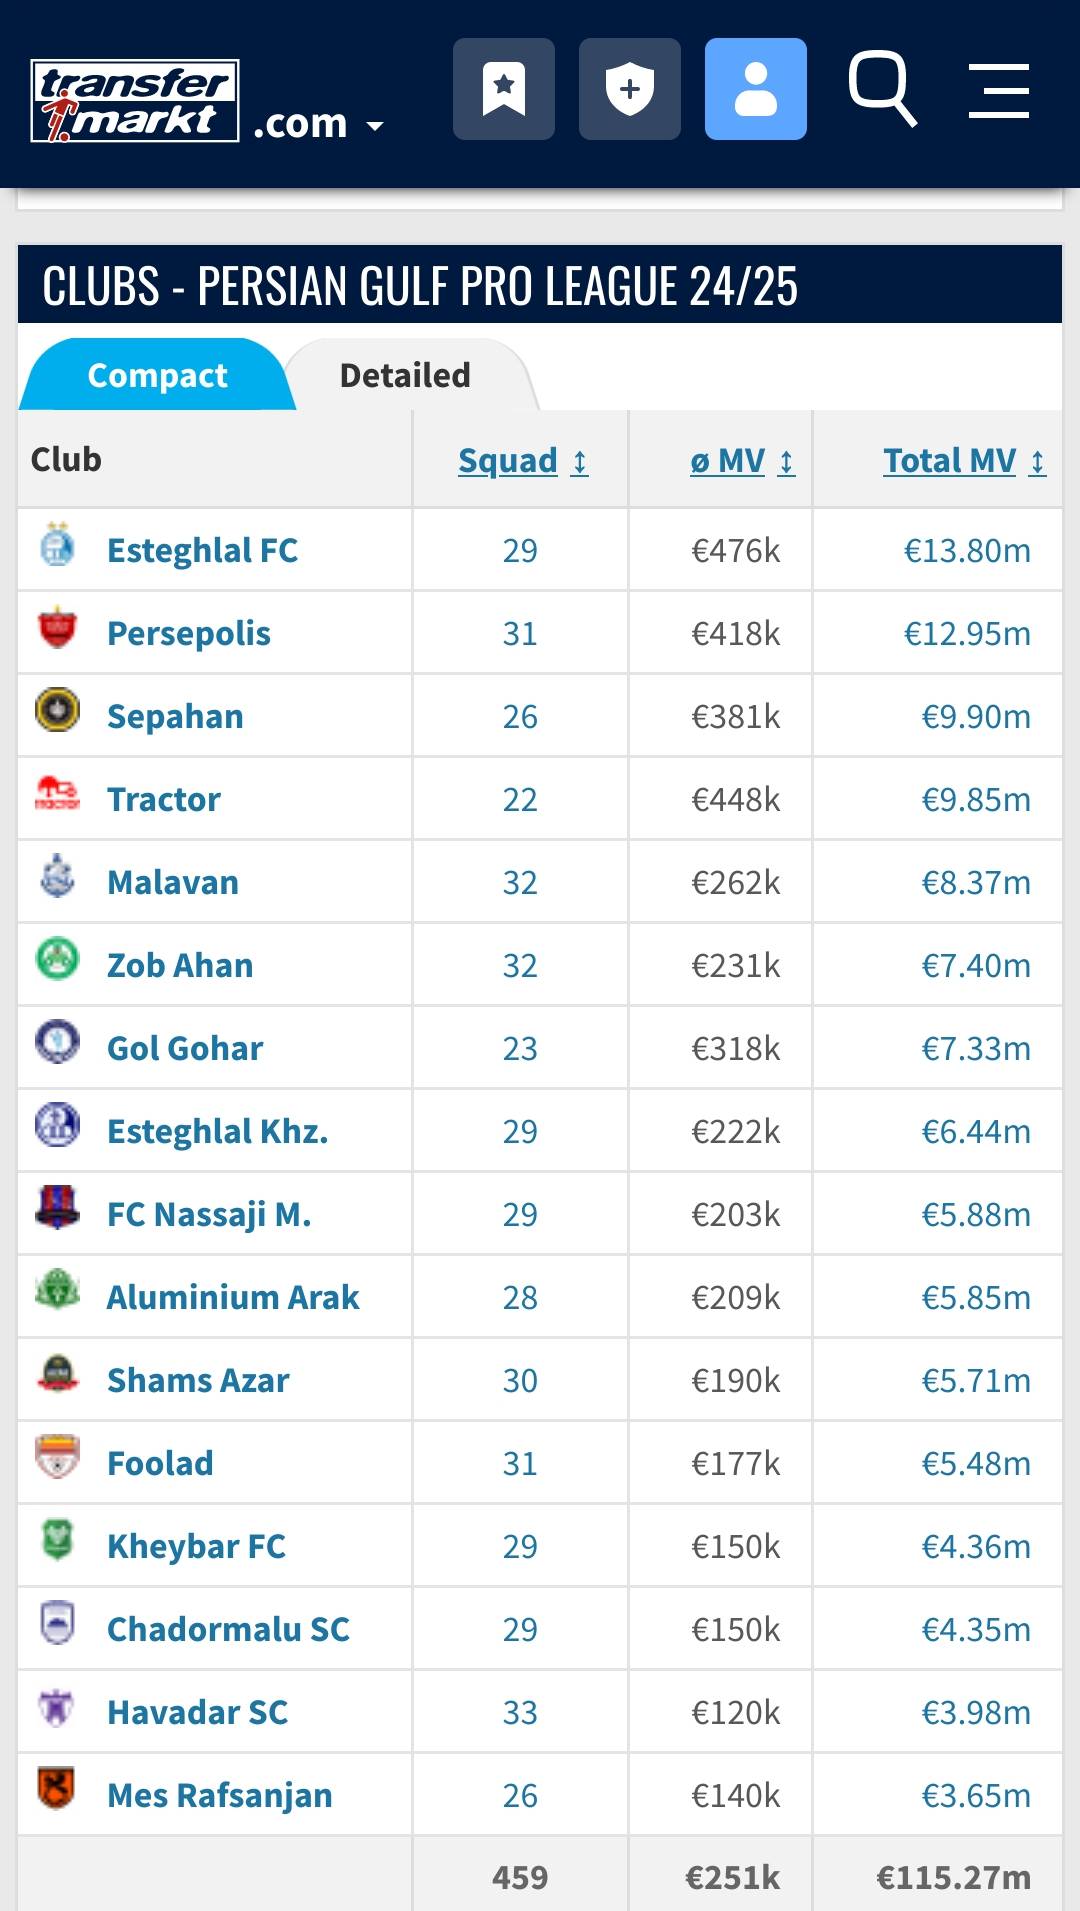Expand the .com domain dropdown
Screen dimensions: 1080x1911
(319, 124)
